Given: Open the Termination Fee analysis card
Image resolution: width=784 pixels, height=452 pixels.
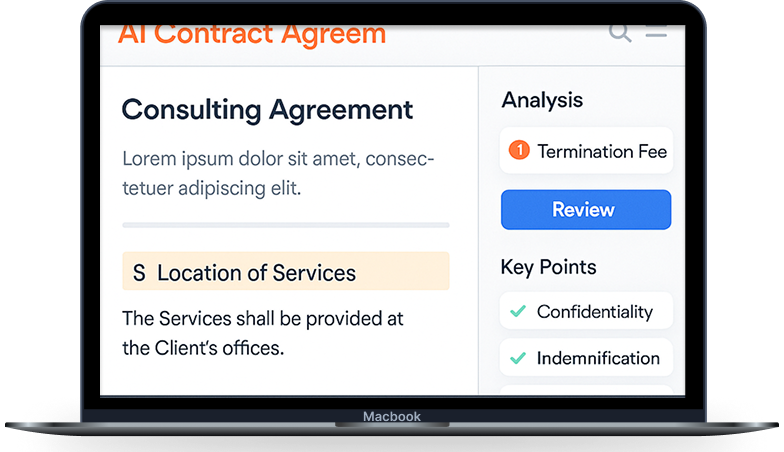Looking at the screenshot, I should point(586,151).
